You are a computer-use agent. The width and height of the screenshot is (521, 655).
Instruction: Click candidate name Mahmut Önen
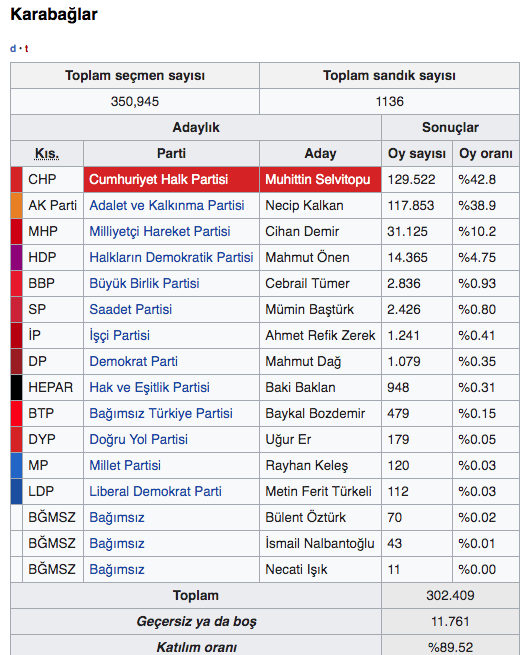tap(307, 257)
